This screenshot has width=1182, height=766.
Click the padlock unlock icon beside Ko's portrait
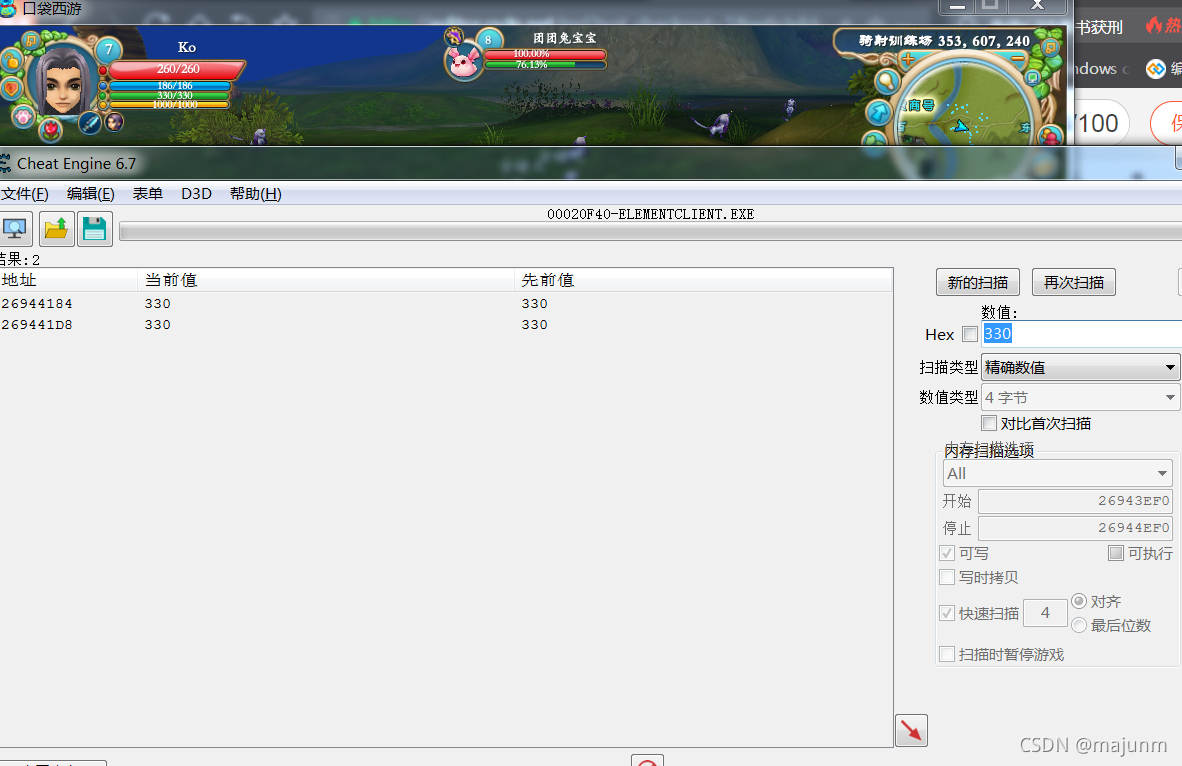pos(10,61)
